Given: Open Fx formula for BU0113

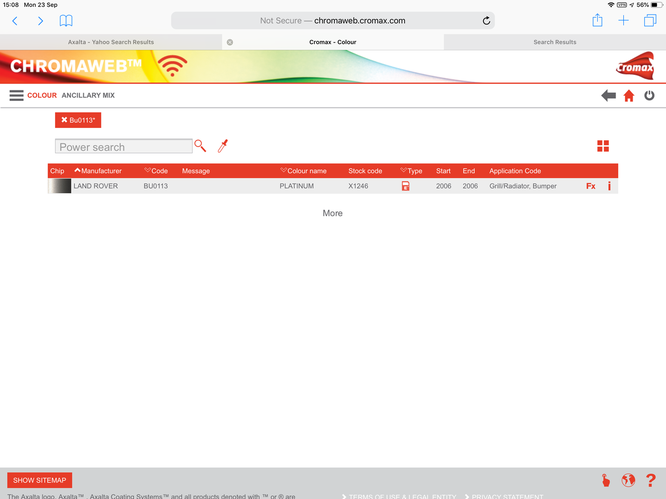Looking at the screenshot, I should [x=590, y=186].
